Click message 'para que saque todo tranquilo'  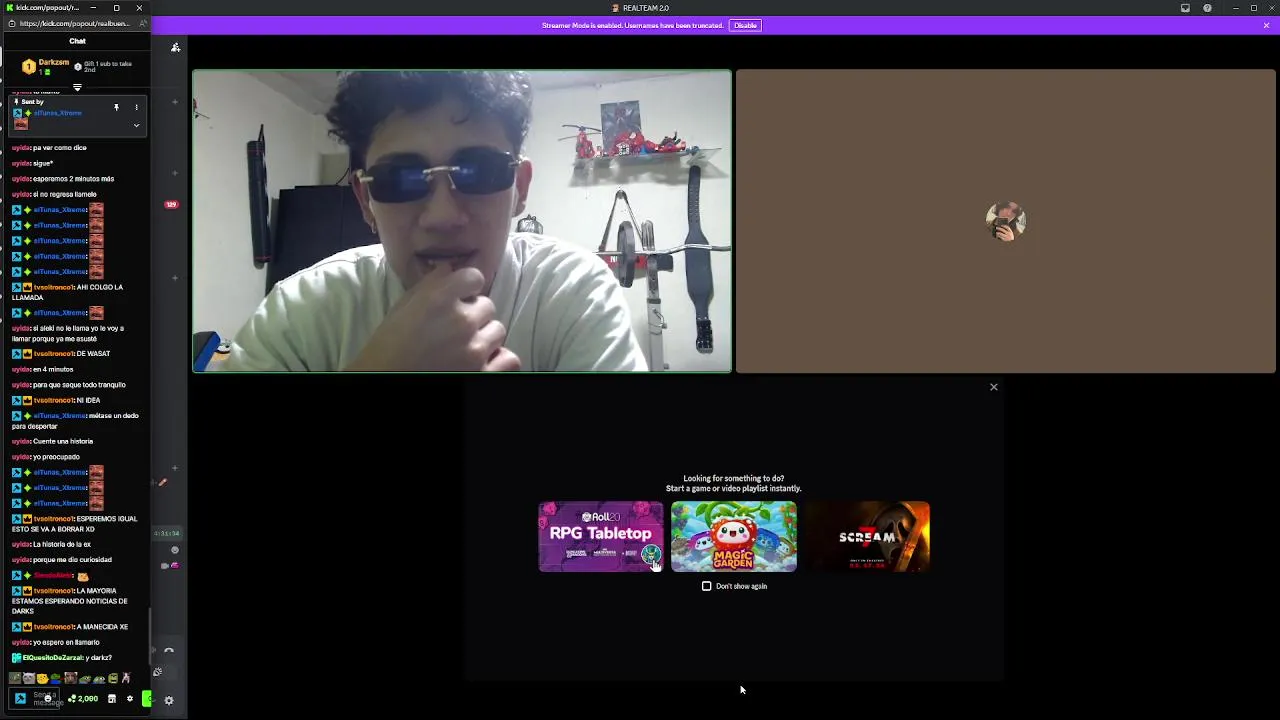pos(79,385)
